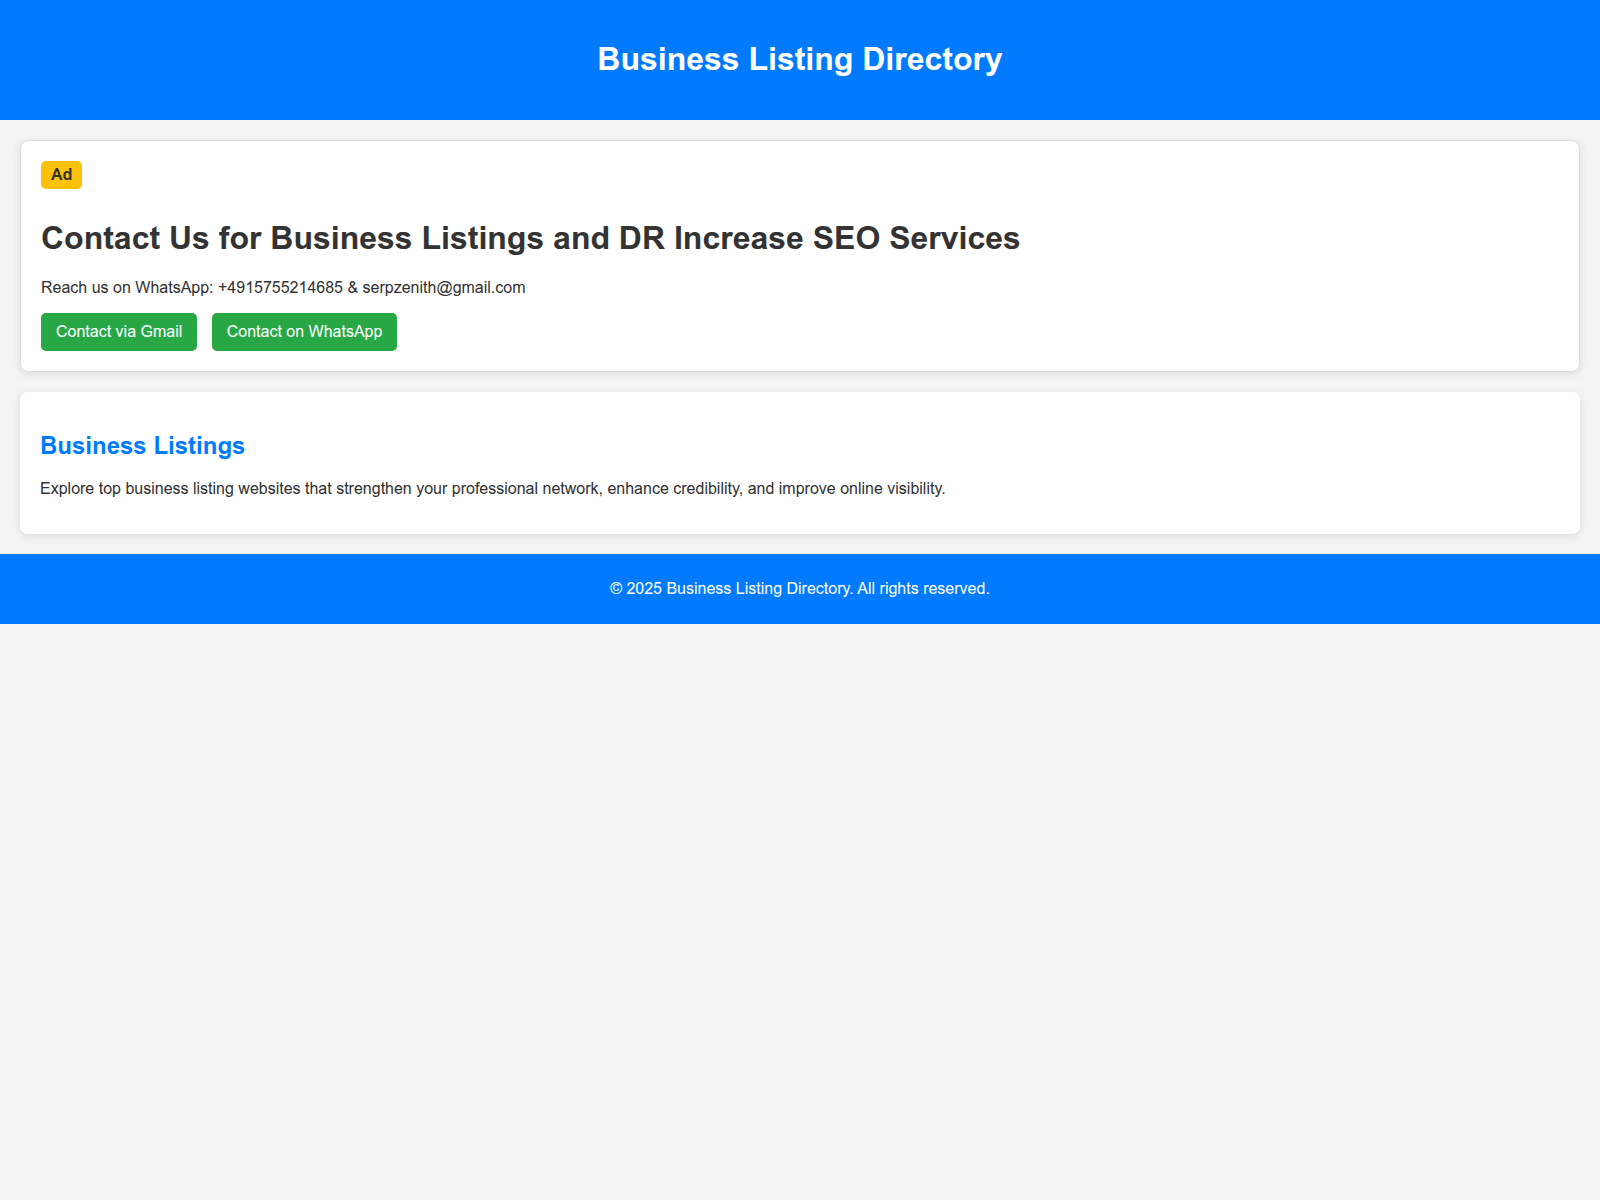1600x1200 pixels.
Task: Click the Contact via Gmail button
Action: click(119, 332)
